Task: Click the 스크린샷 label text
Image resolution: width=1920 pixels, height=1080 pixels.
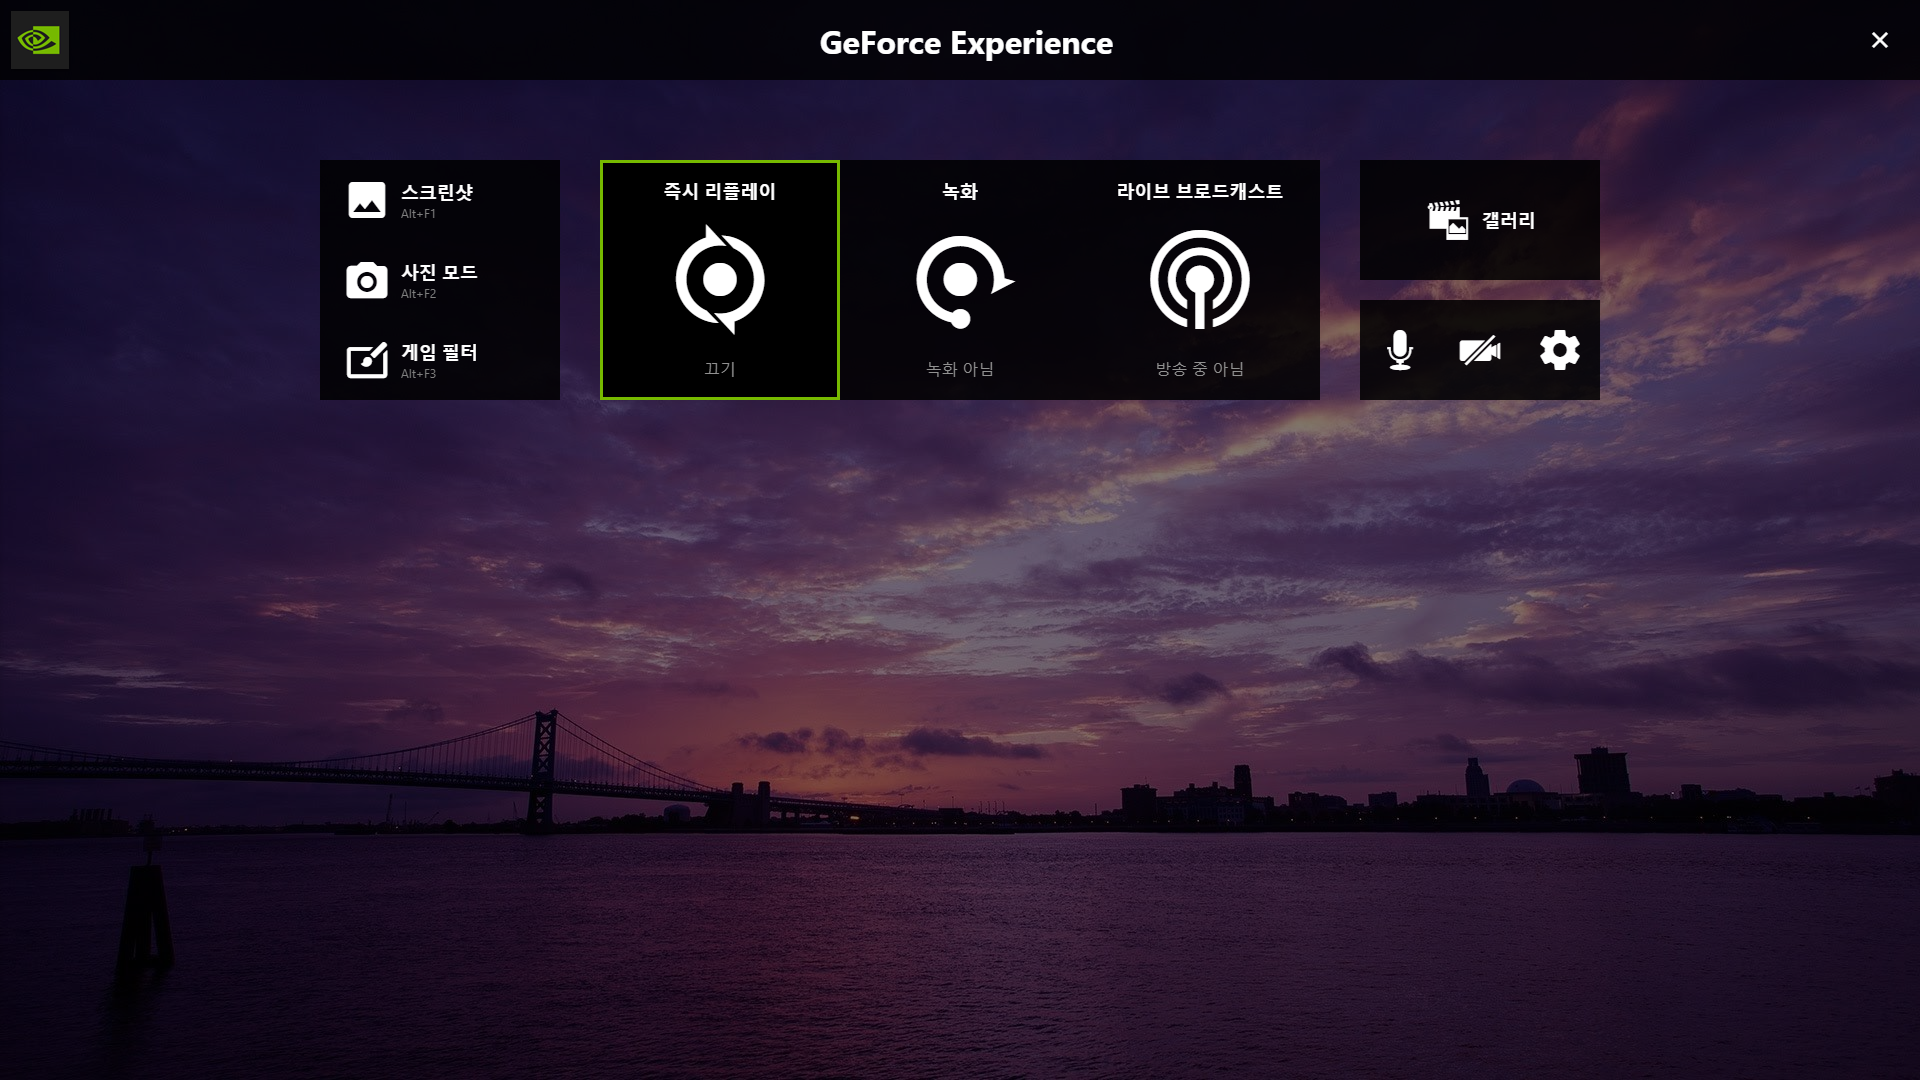Action: (x=437, y=192)
